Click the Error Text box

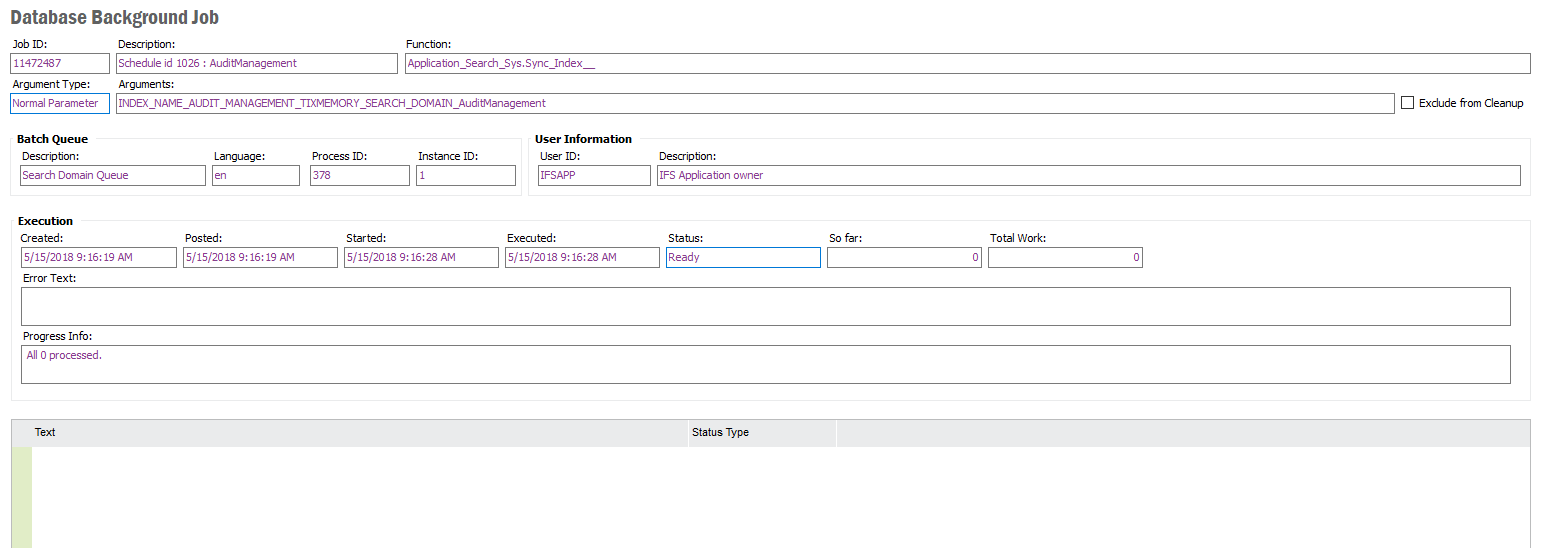point(765,306)
